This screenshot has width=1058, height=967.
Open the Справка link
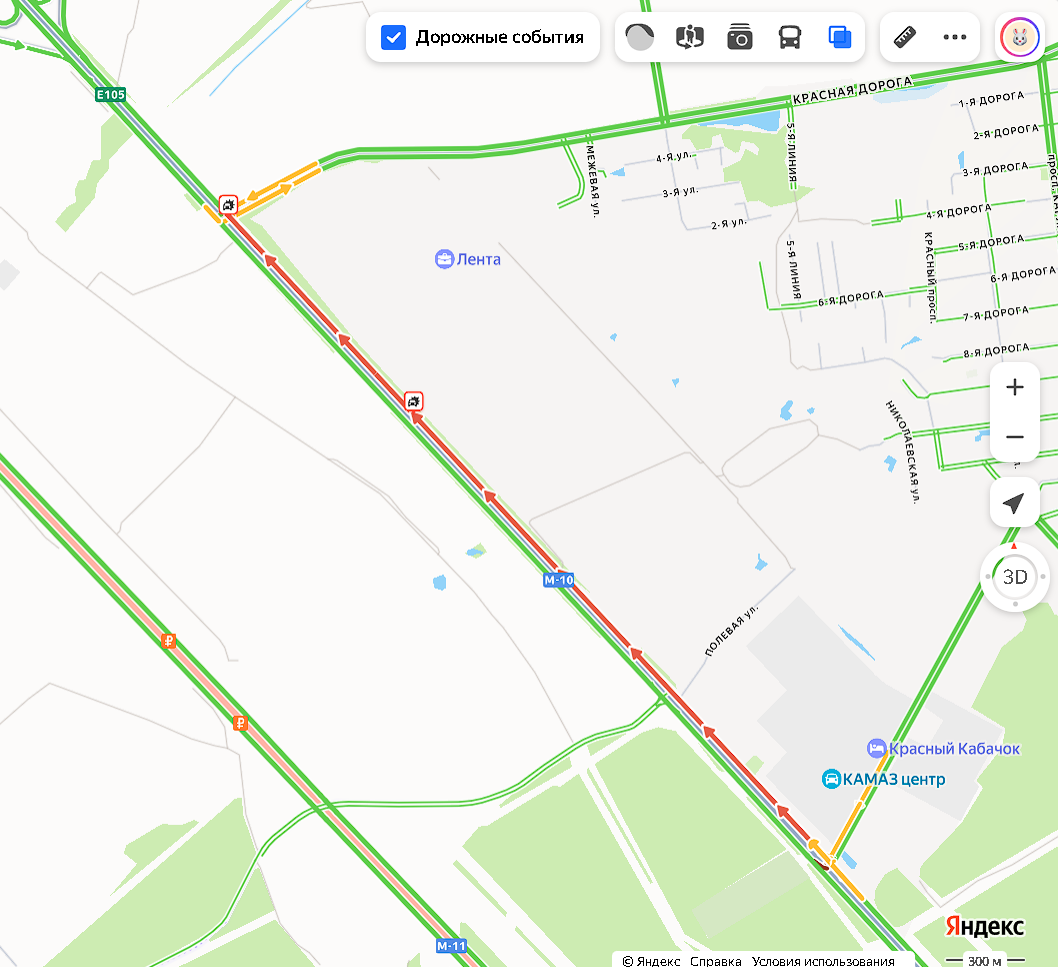[715, 960]
